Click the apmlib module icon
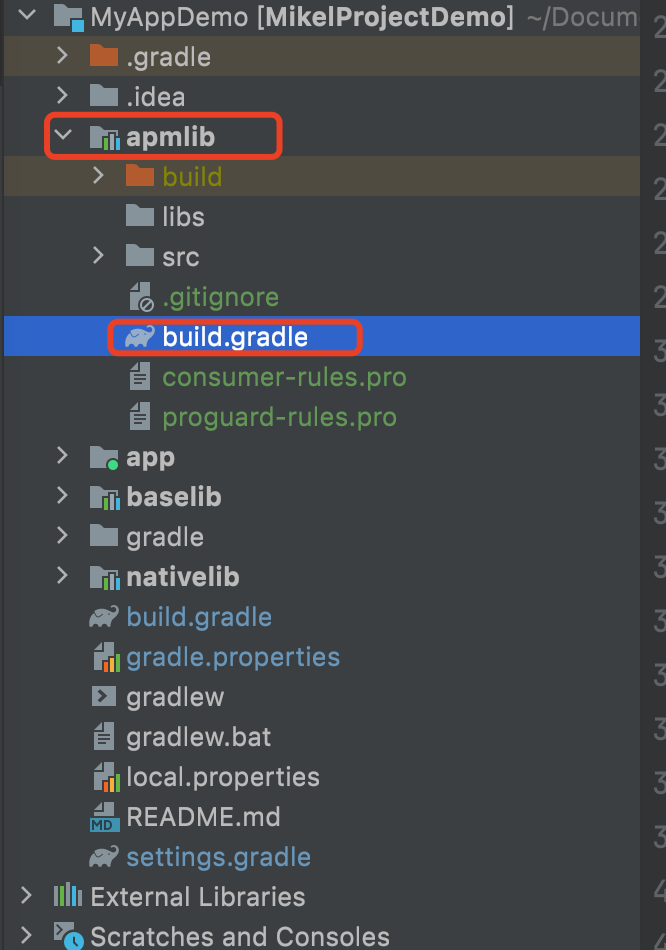Image resolution: width=666 pixels, height=950 pixels. tap(104, 137)
